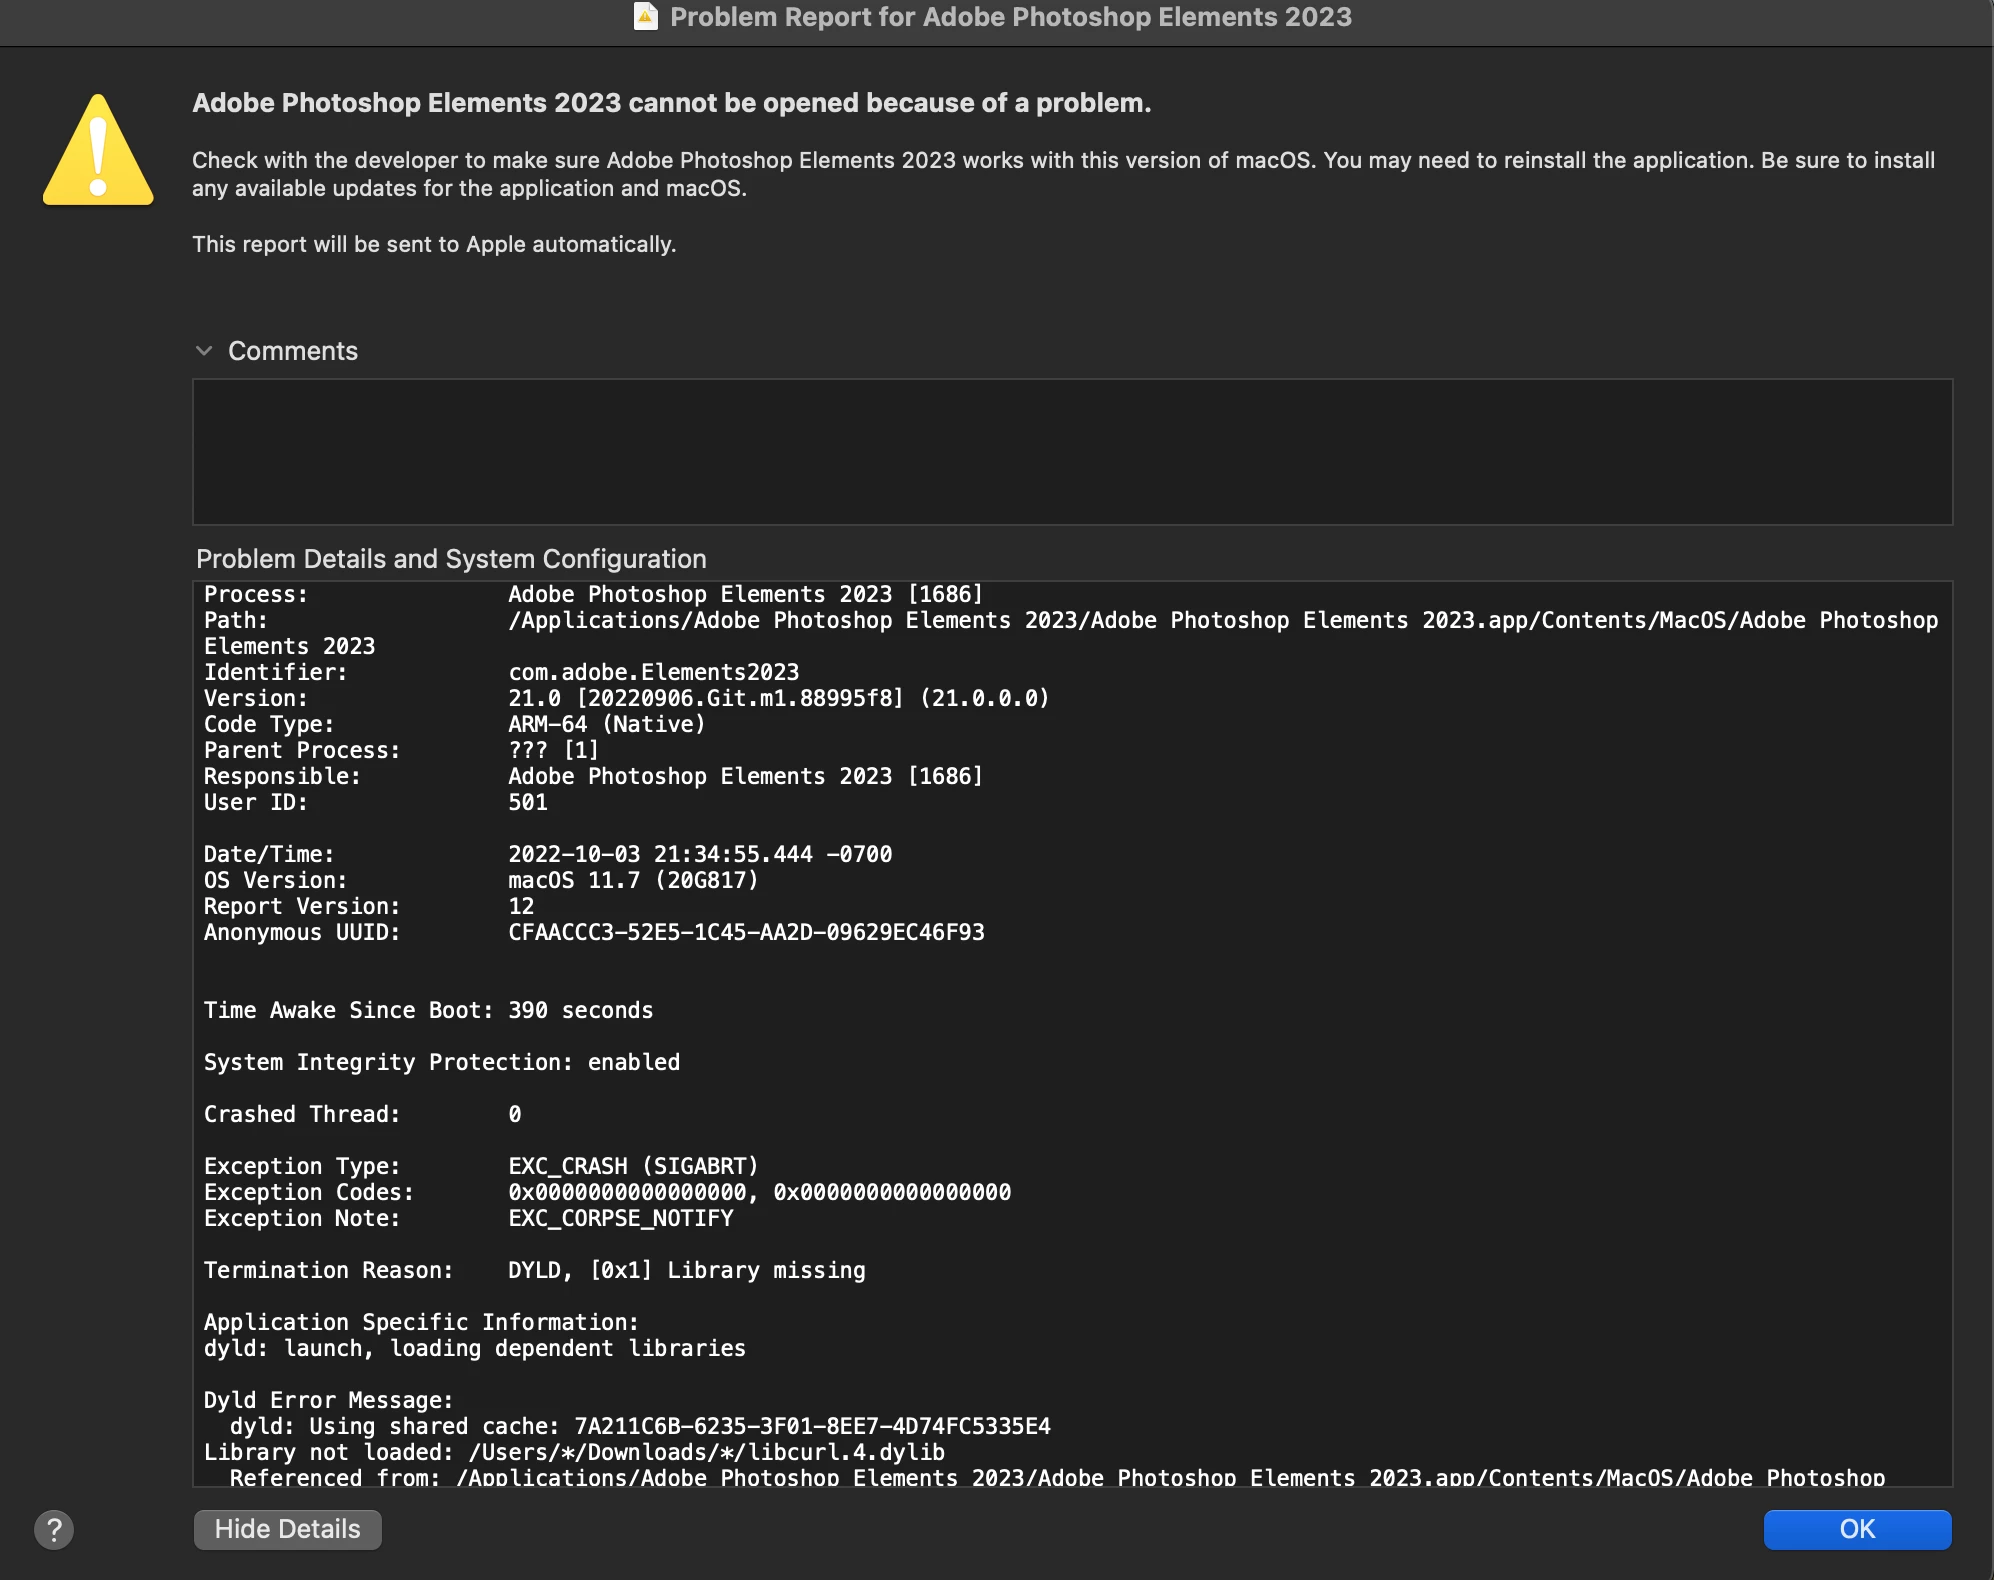Image resolution: width=1994 pixels, height=1580 pixels.
Task: Click 'Problem Details and System Configuration' label
Action: 451,559
